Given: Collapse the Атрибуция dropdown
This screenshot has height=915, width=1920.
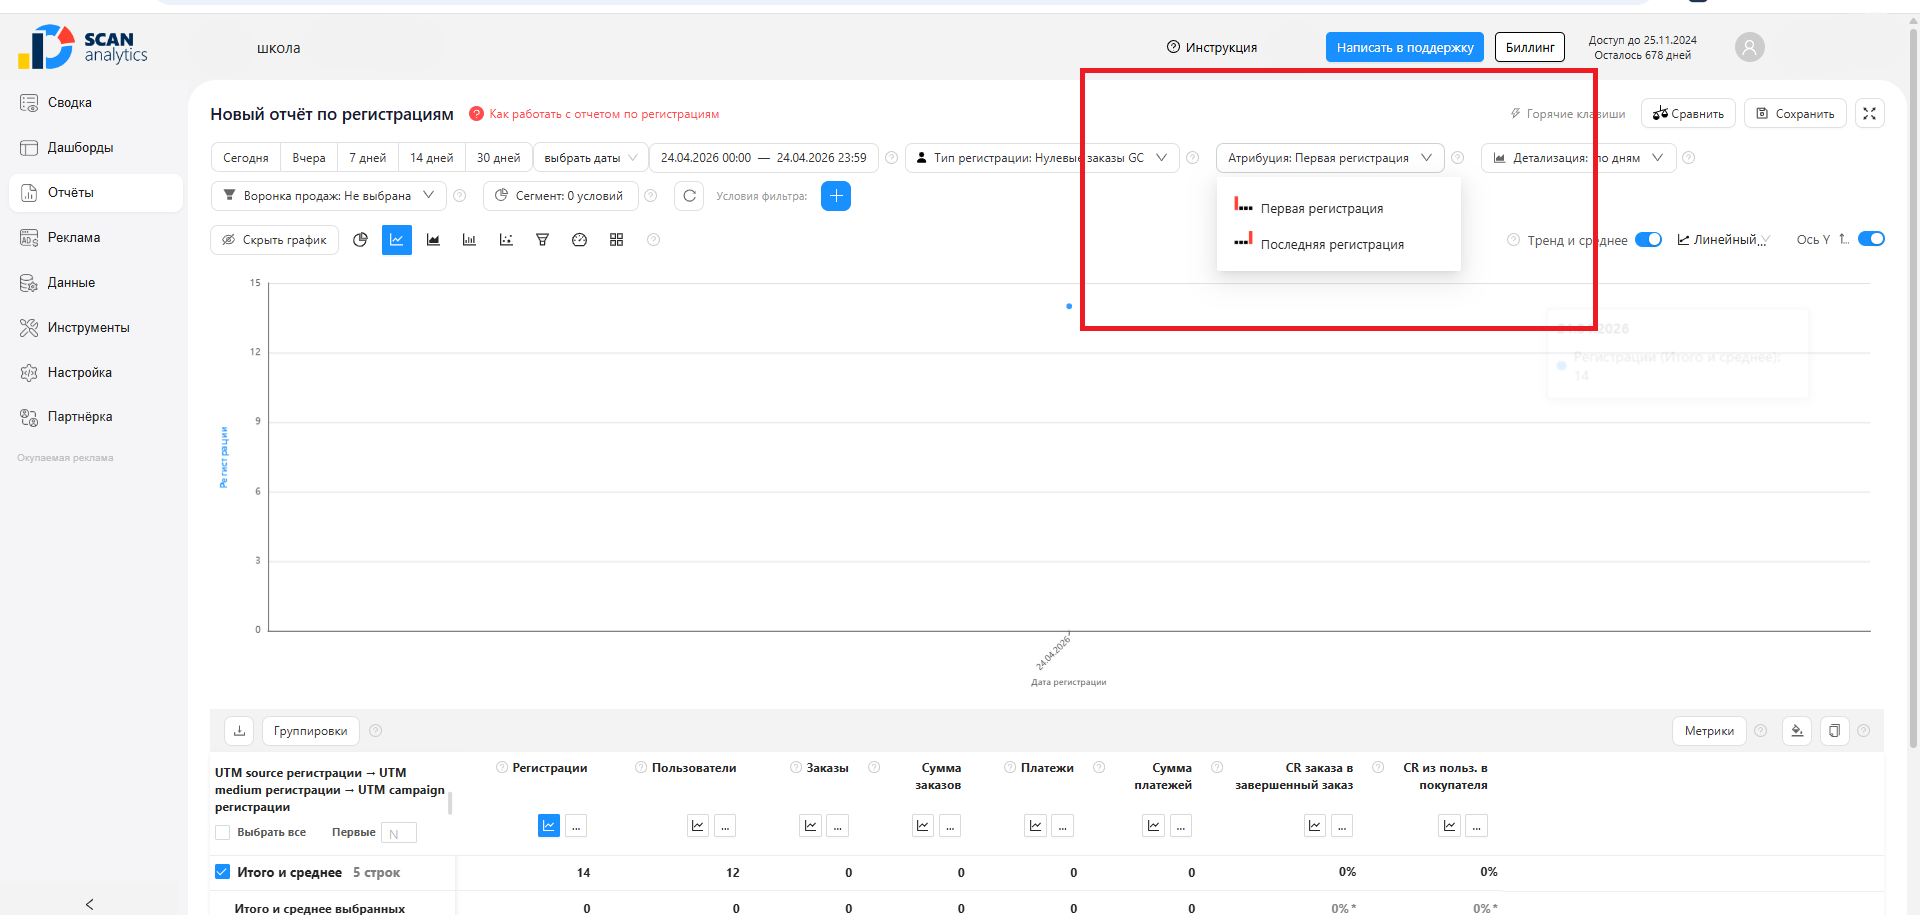Looking at the screenshot, I should click(1330, 158).
